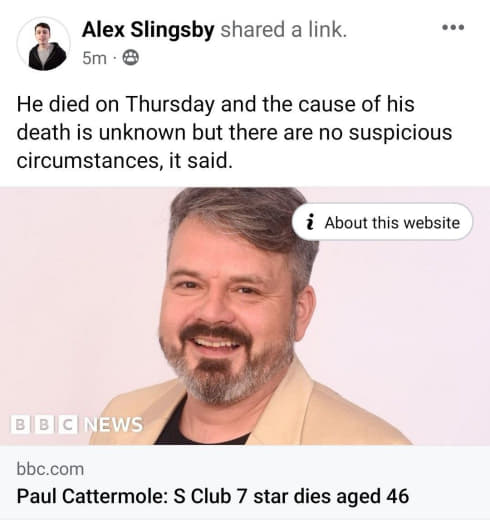This screenshot has height=520, width=490.
Task: Click the 'About this website' button
Action: point(382,222)
